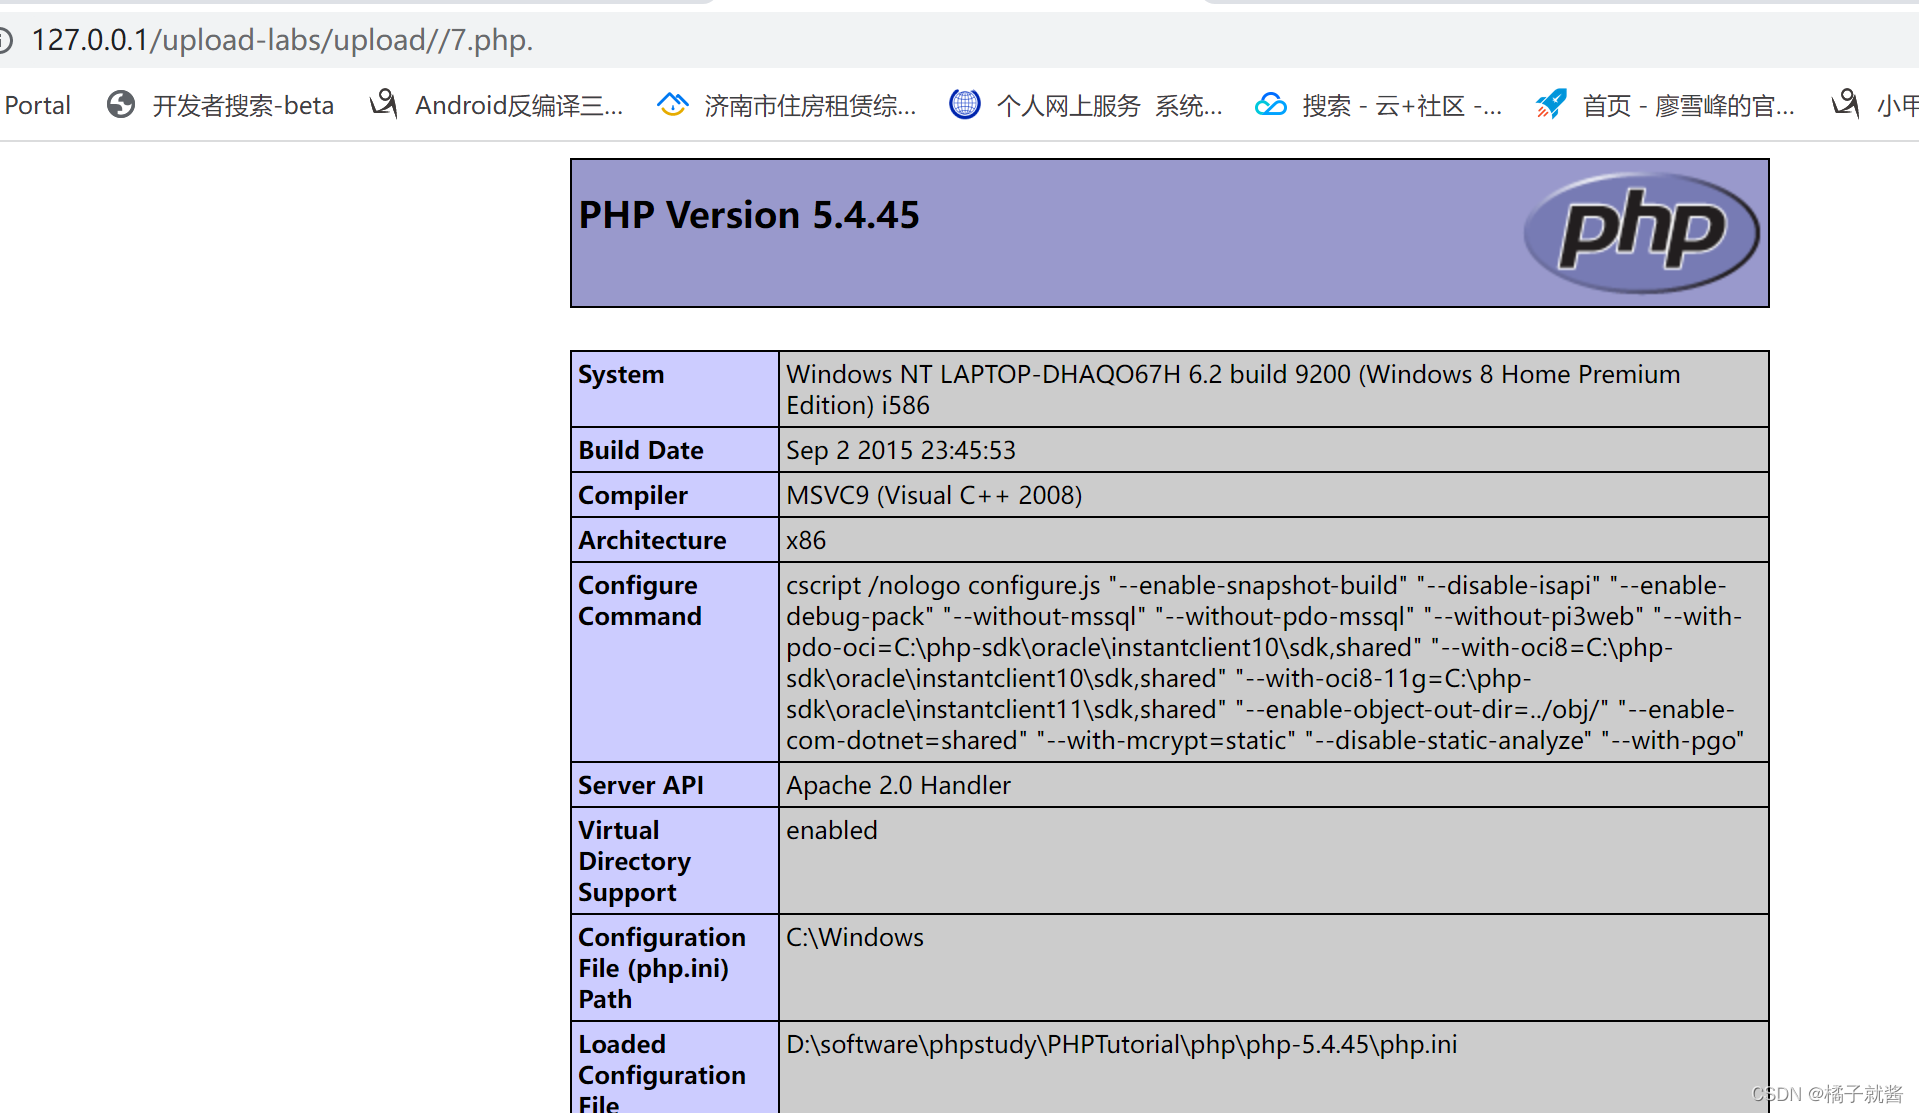The height and width of the screenshot is (1113, 1919).
Task: Open the 首页 - 廖雪峰的官... bookmark
Action: pos(1688,105)
